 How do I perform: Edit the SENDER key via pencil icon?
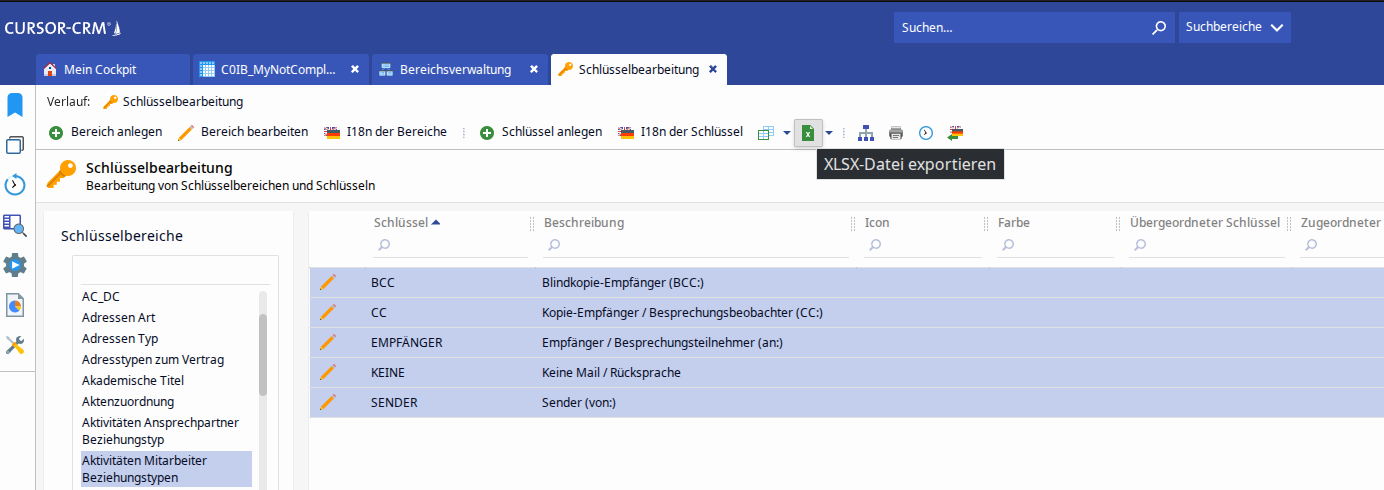pos(327,402)
